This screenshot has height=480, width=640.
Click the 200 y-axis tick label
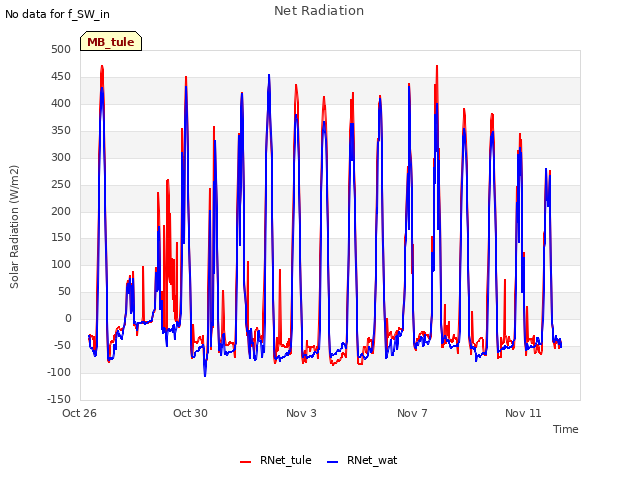pyautogui.click(x=61, y=211)
